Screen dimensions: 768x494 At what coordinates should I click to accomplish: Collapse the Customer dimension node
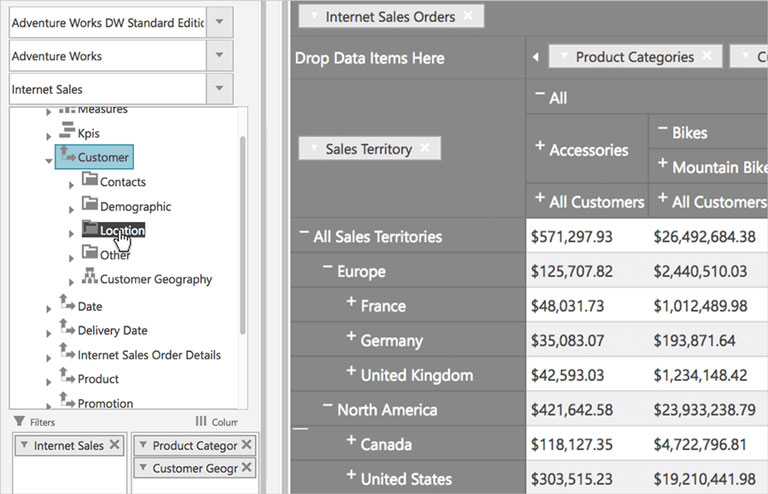coord(49,159)
